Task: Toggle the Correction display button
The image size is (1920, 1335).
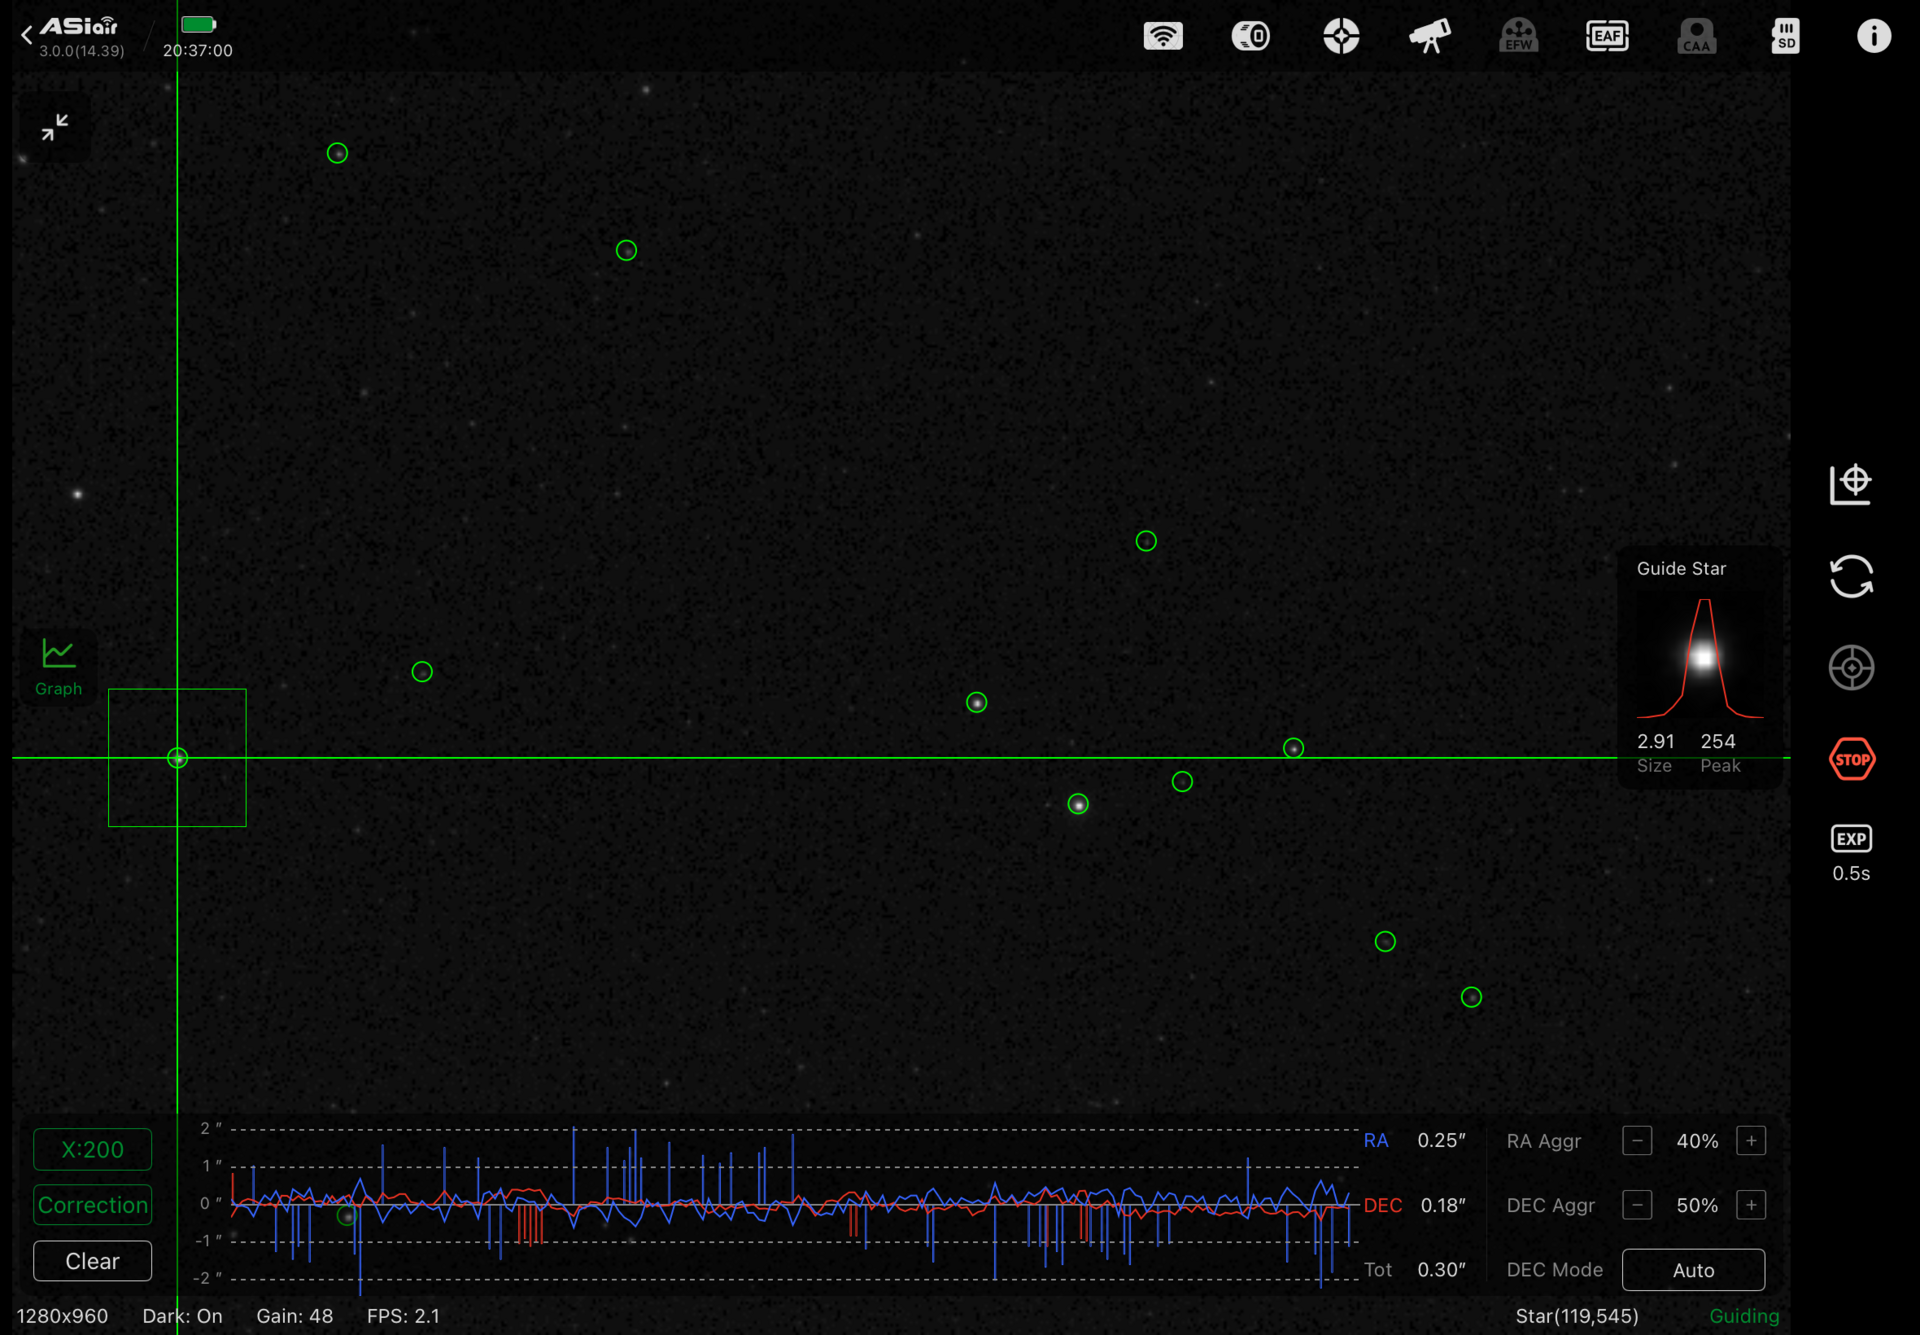Action: (x=92, y=1205)
